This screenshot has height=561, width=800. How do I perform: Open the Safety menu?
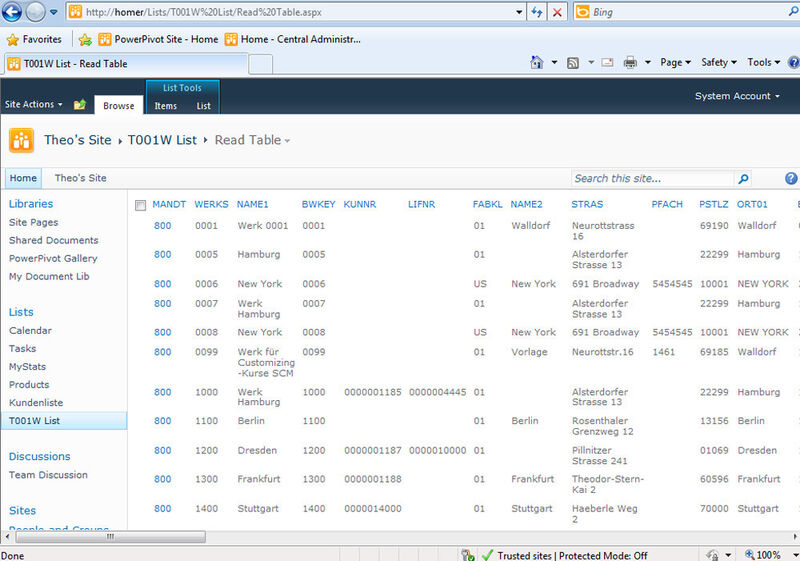pyautogui.click(x=719, y=62)
